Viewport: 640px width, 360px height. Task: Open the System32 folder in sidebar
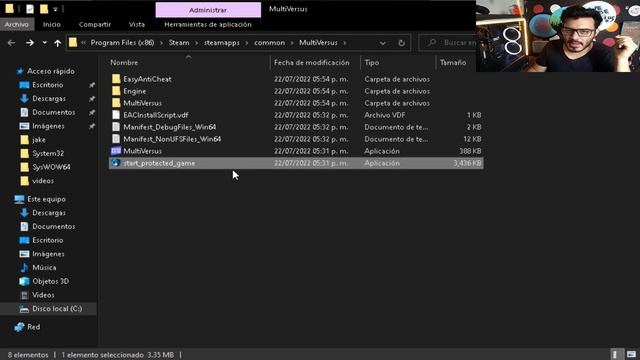[48, 153]
